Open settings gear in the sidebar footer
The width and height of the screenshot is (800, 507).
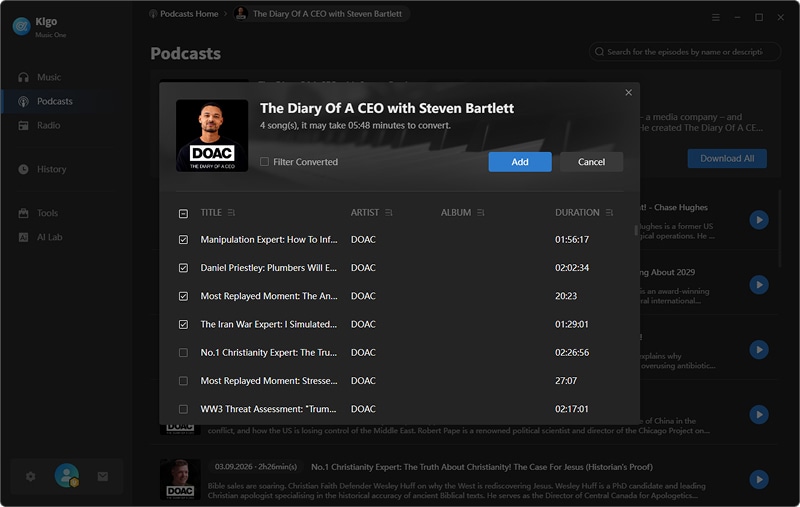click(x=31, y=476)
